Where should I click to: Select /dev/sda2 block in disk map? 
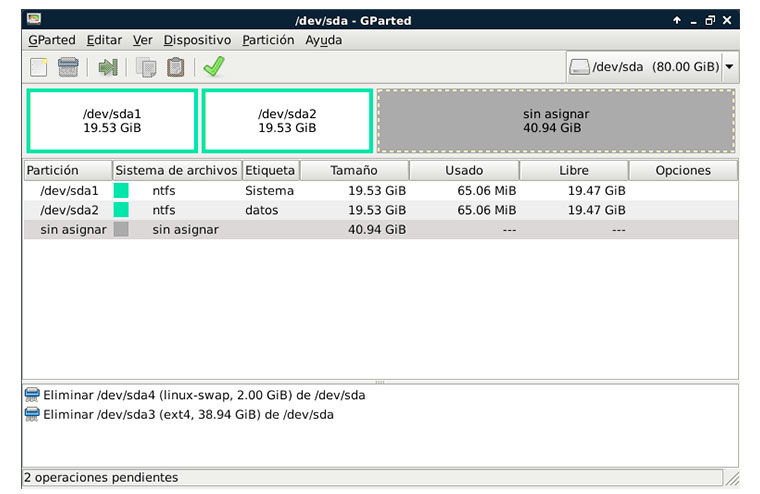point(287,121)
